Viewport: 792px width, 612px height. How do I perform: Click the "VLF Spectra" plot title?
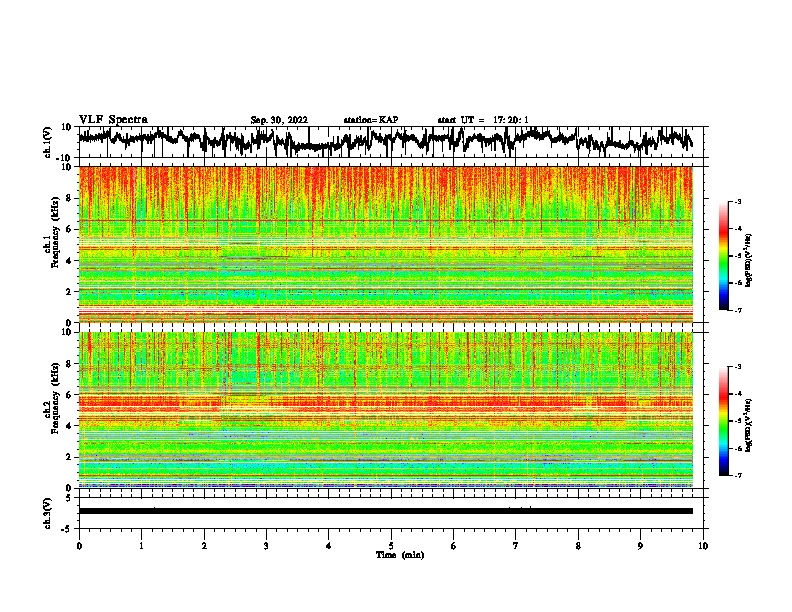click(x=113, y=120)
